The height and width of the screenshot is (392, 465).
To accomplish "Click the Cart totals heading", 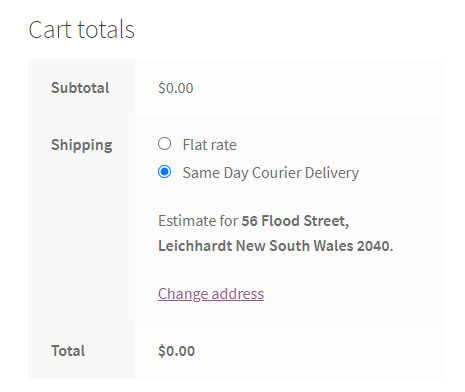I will [x=82, y=30].
